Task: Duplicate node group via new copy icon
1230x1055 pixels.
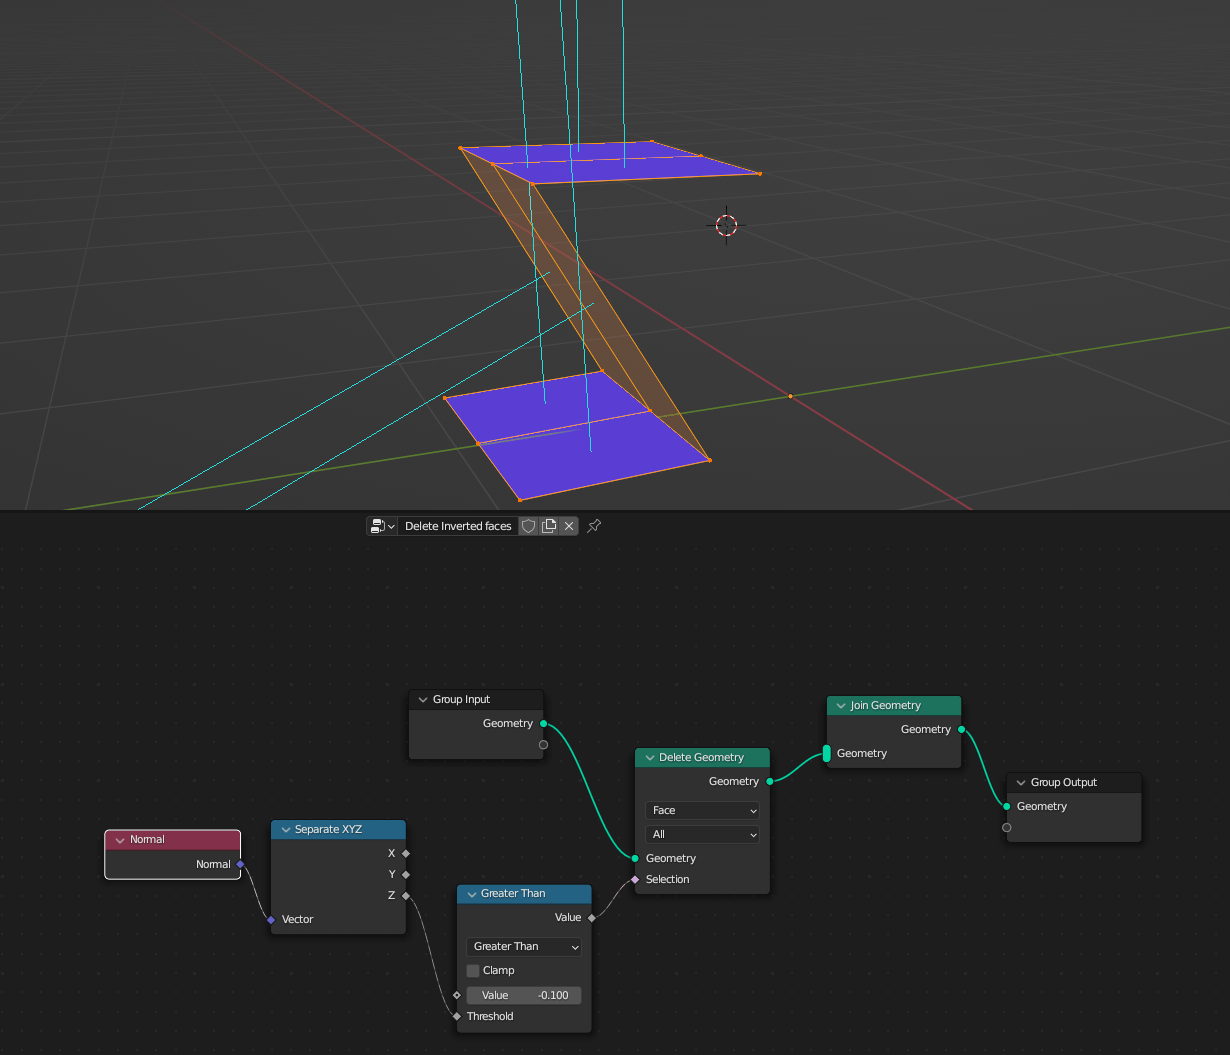Action: 548,525
